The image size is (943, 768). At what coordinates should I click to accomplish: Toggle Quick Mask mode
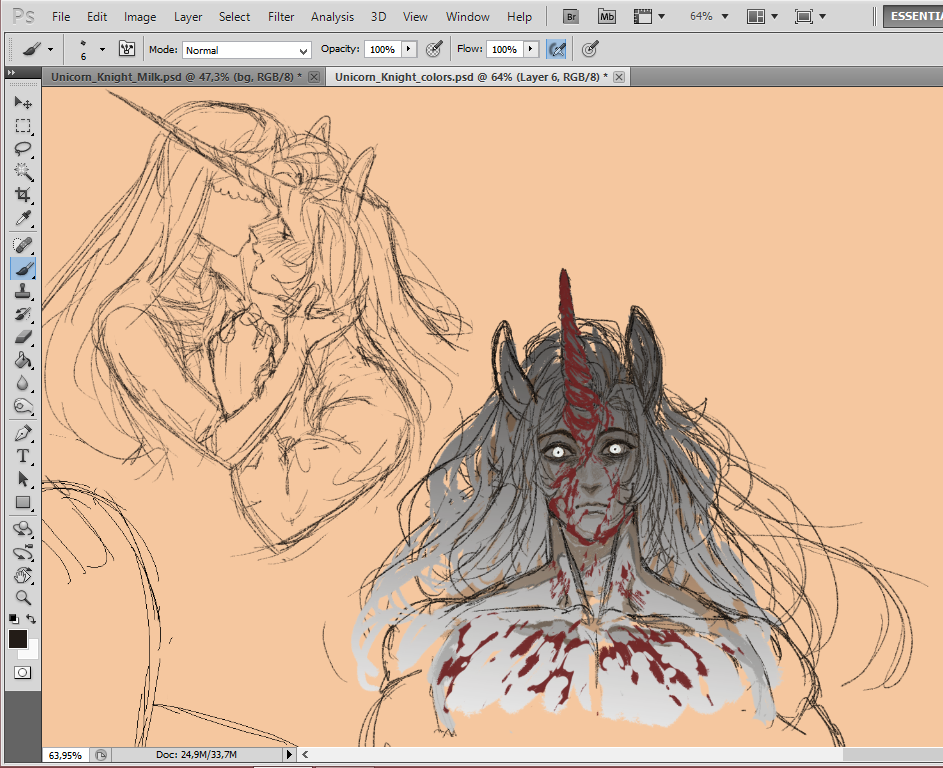pos(22,673)
